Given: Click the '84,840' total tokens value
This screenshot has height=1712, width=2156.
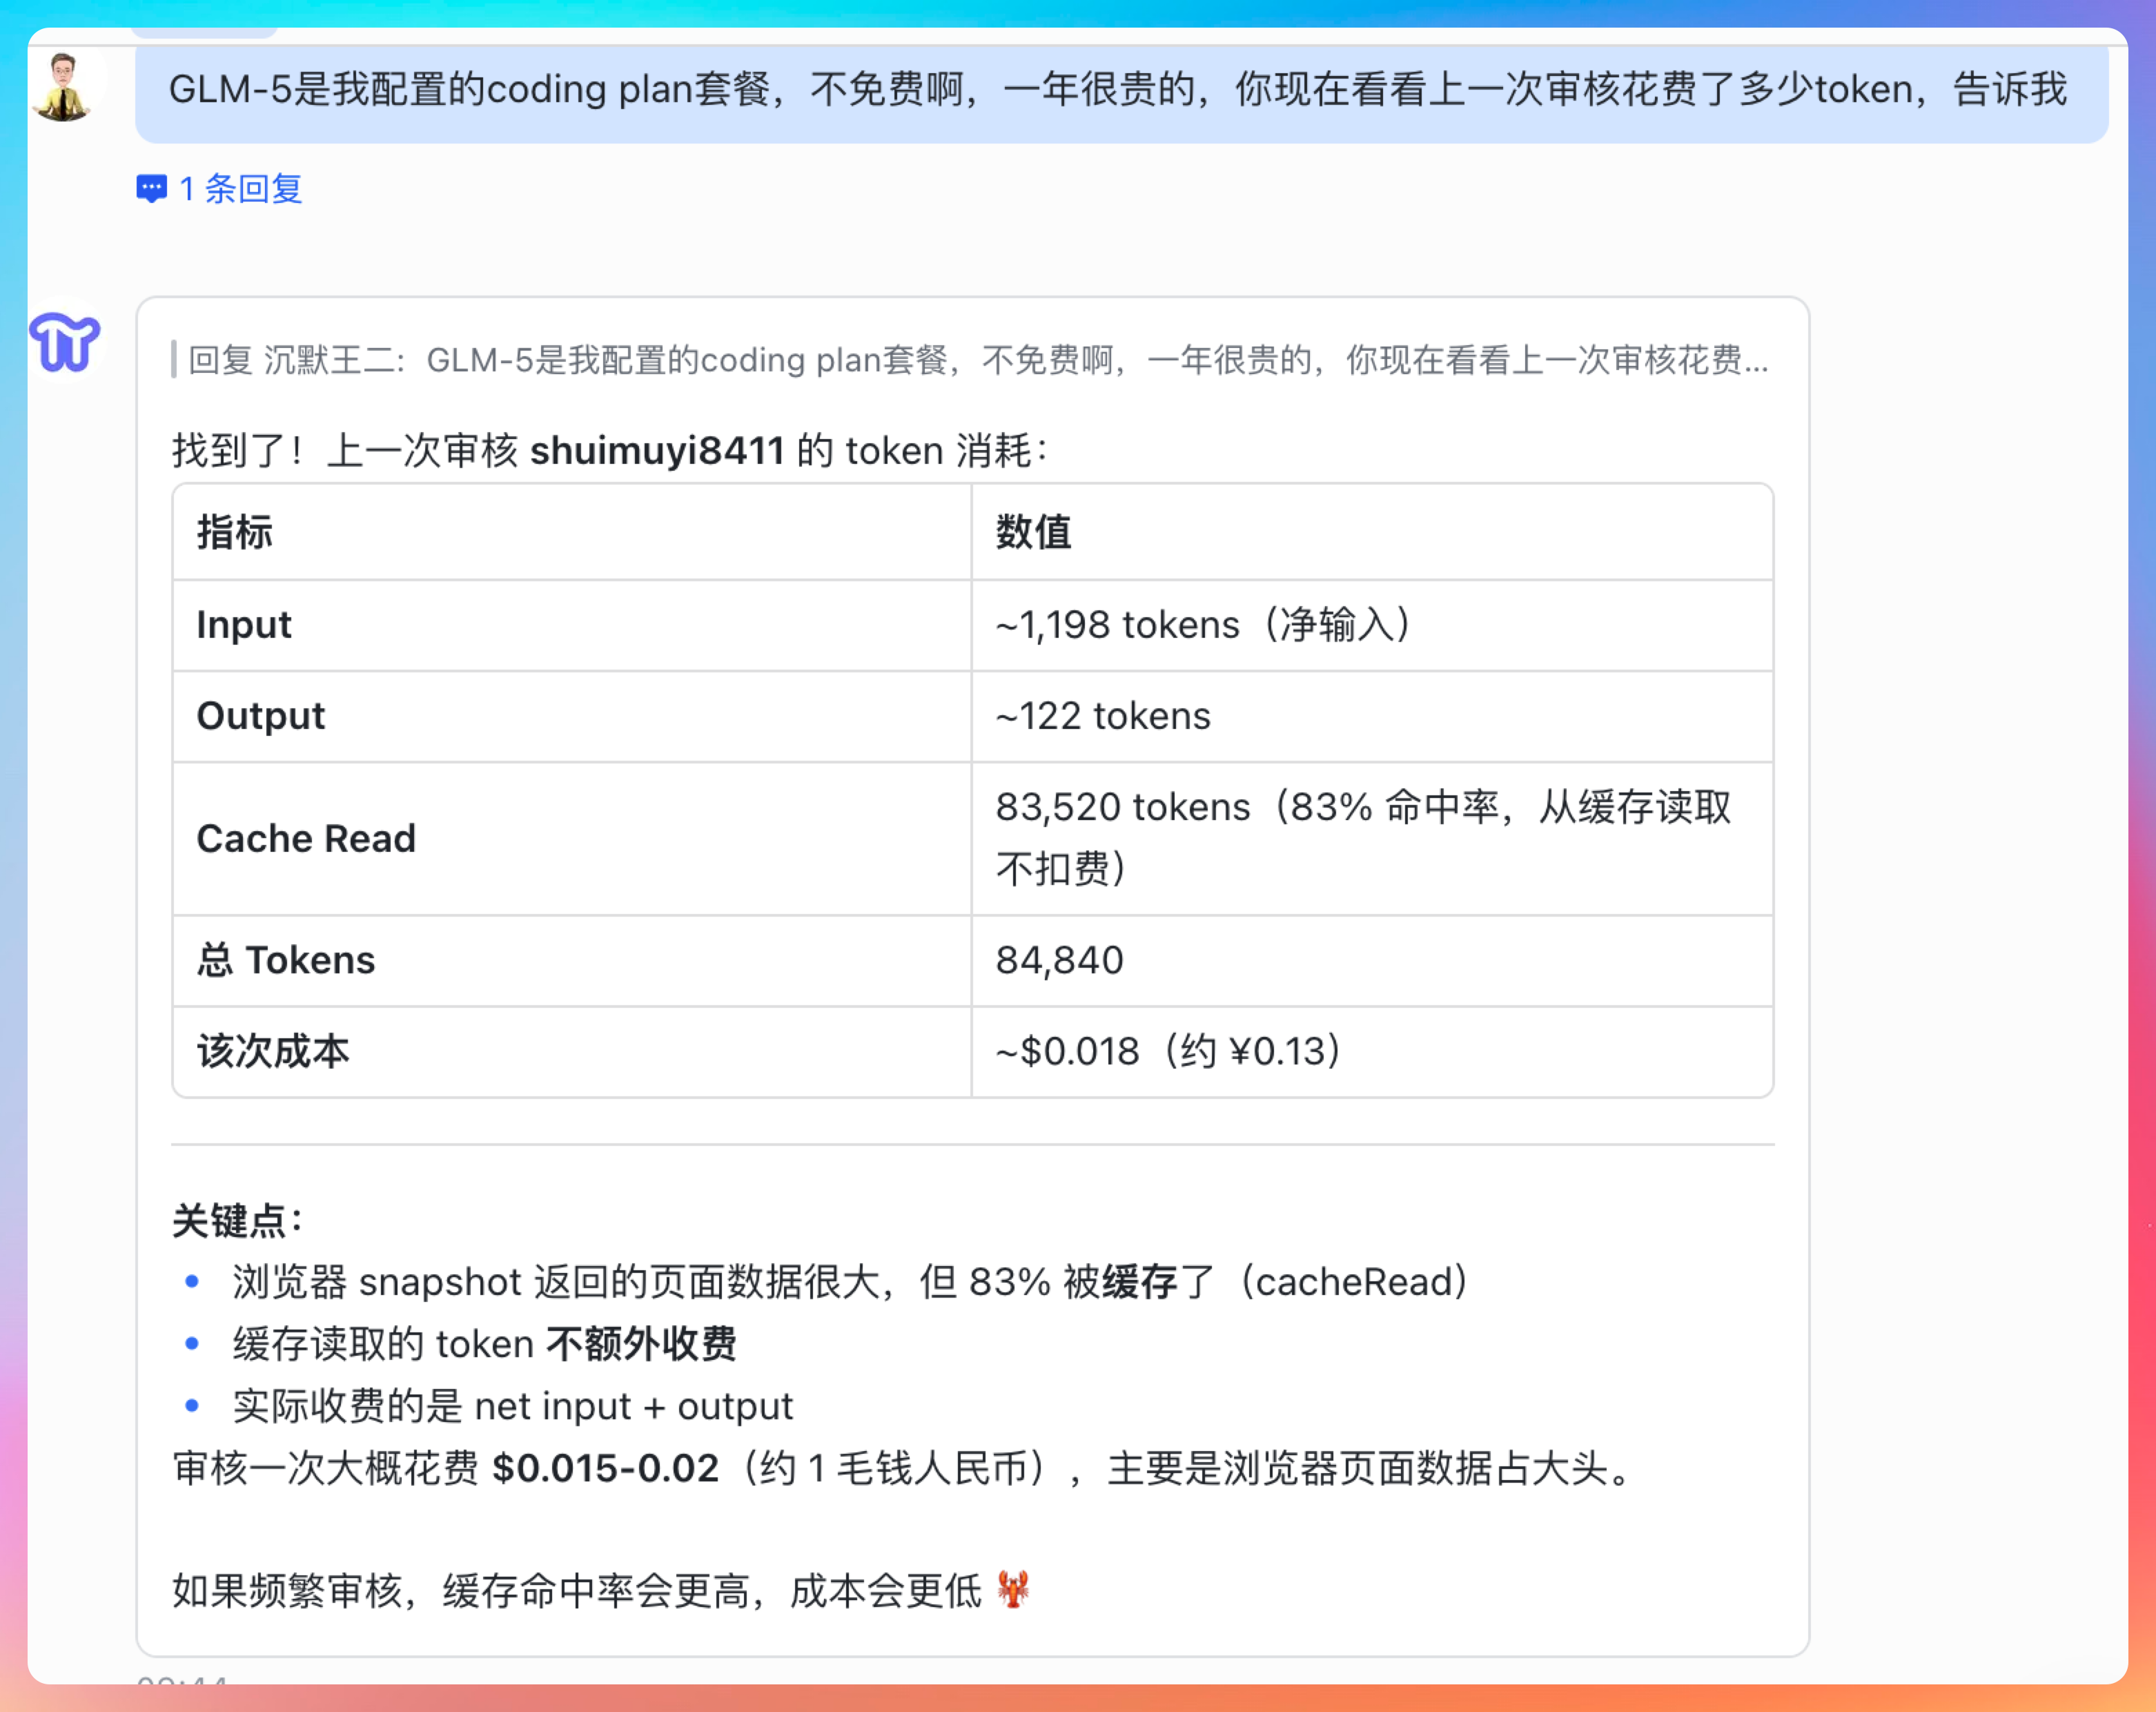Looking at the screenshot, I should click(x=1060, y=960).
